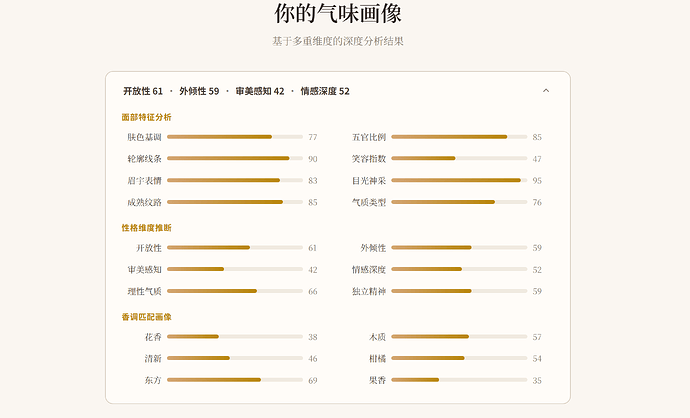
Task: Click the 轮廓线条 label
Action: (144, 159)
